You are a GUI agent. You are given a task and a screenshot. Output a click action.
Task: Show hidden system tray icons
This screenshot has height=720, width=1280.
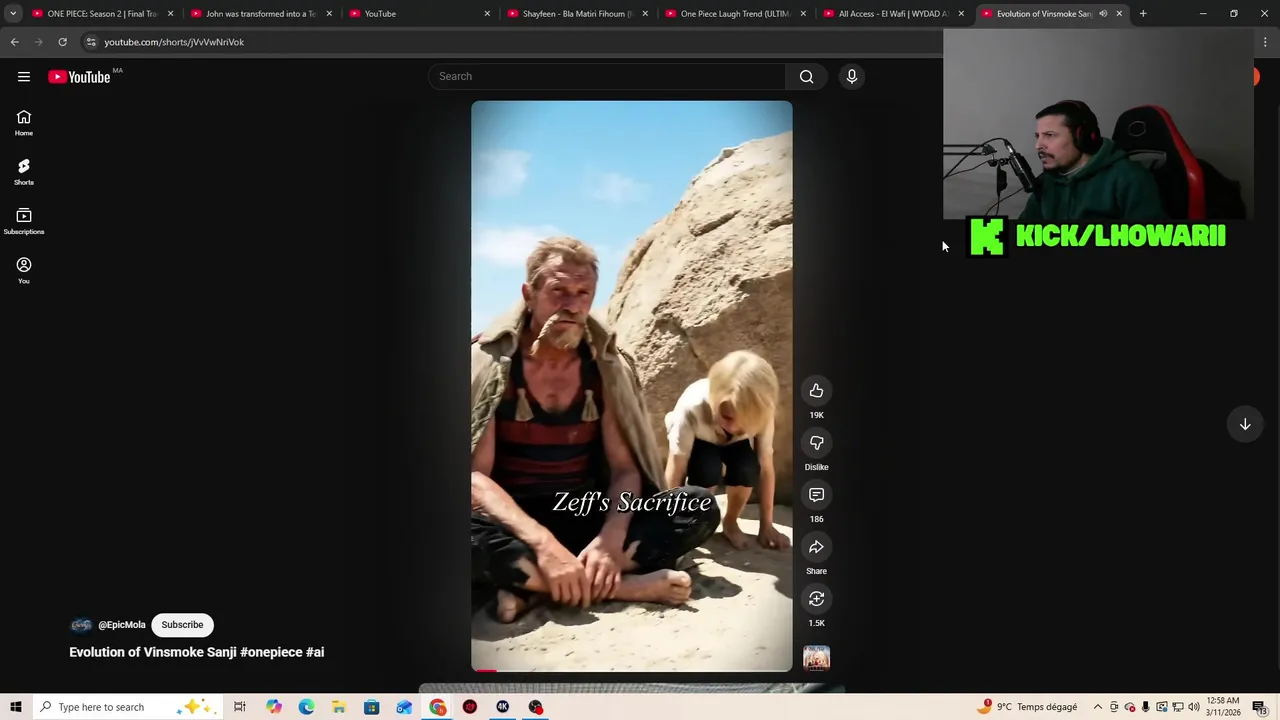coord(1097,707)
